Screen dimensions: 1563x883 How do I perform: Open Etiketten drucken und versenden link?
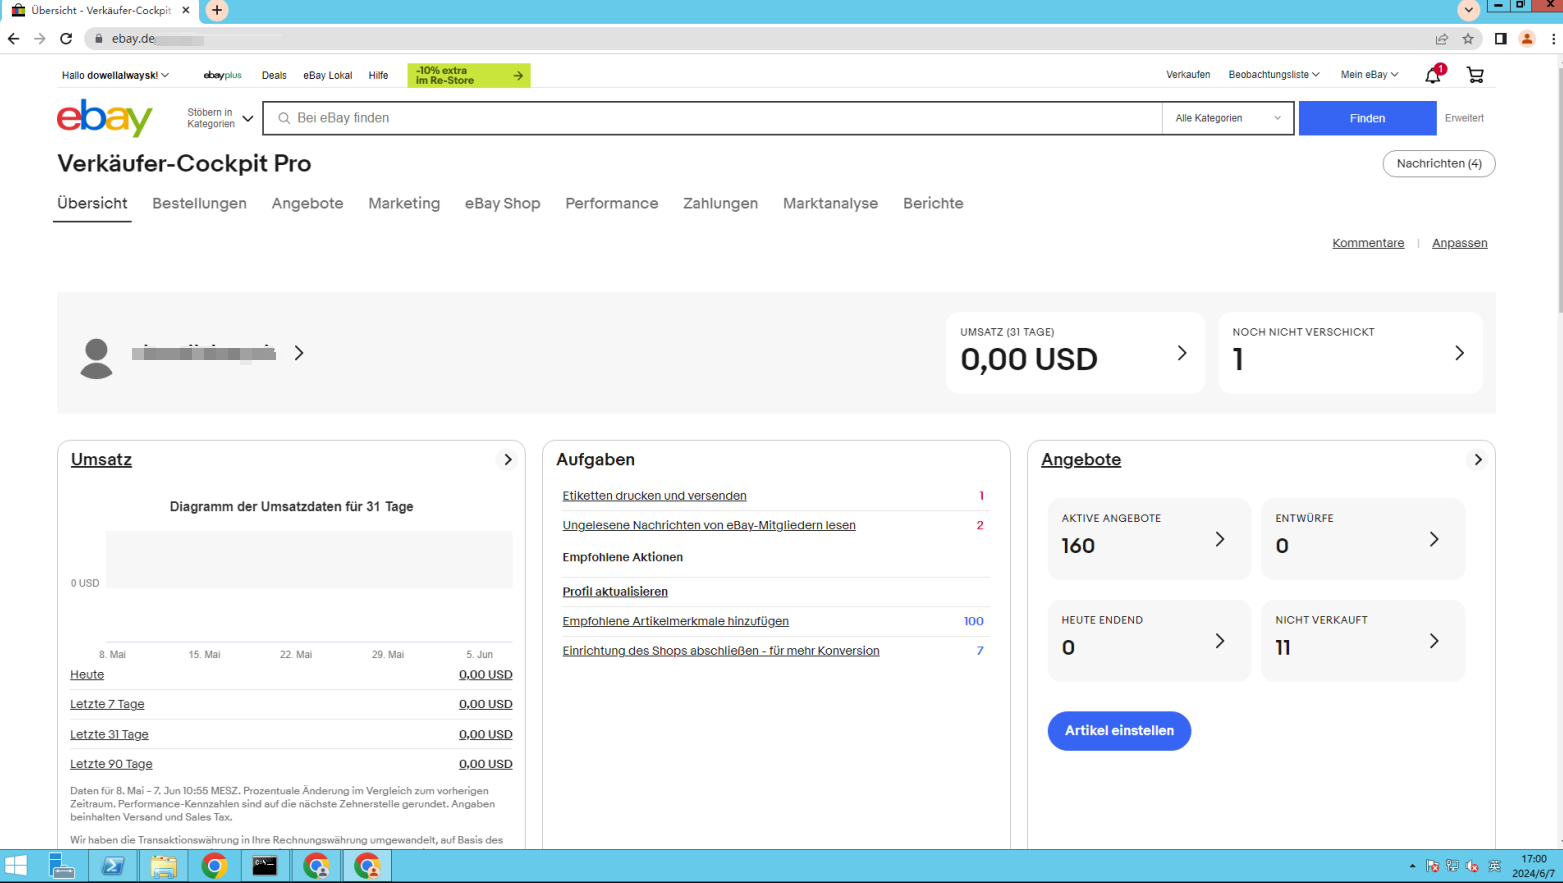[654, 496]
